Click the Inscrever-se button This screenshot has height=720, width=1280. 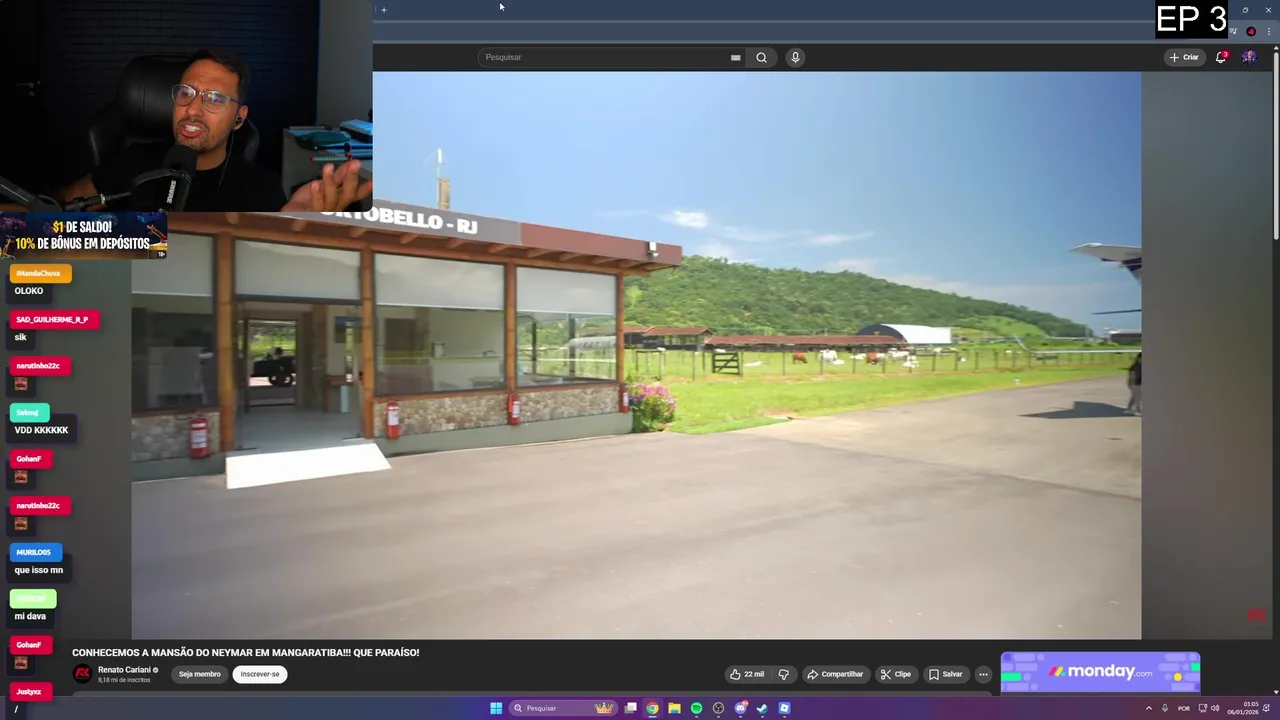(260, 674)
